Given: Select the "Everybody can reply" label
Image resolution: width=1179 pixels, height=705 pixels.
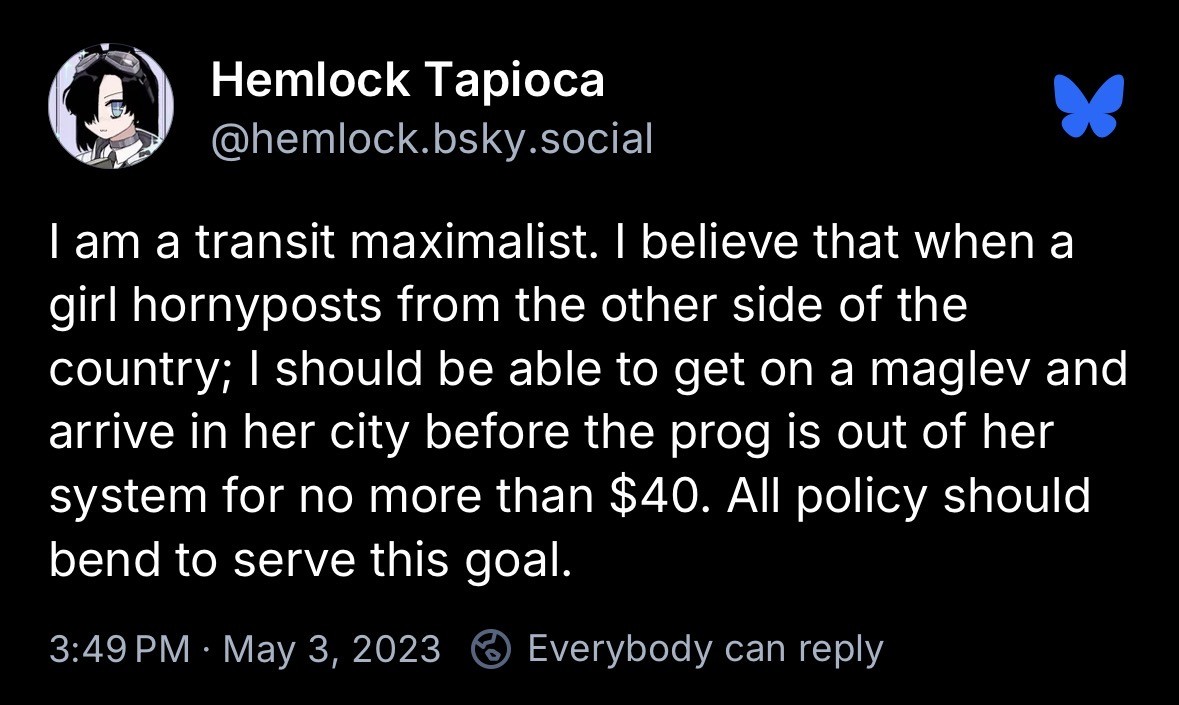Looking at the screenshot, I should coord(705,649).
